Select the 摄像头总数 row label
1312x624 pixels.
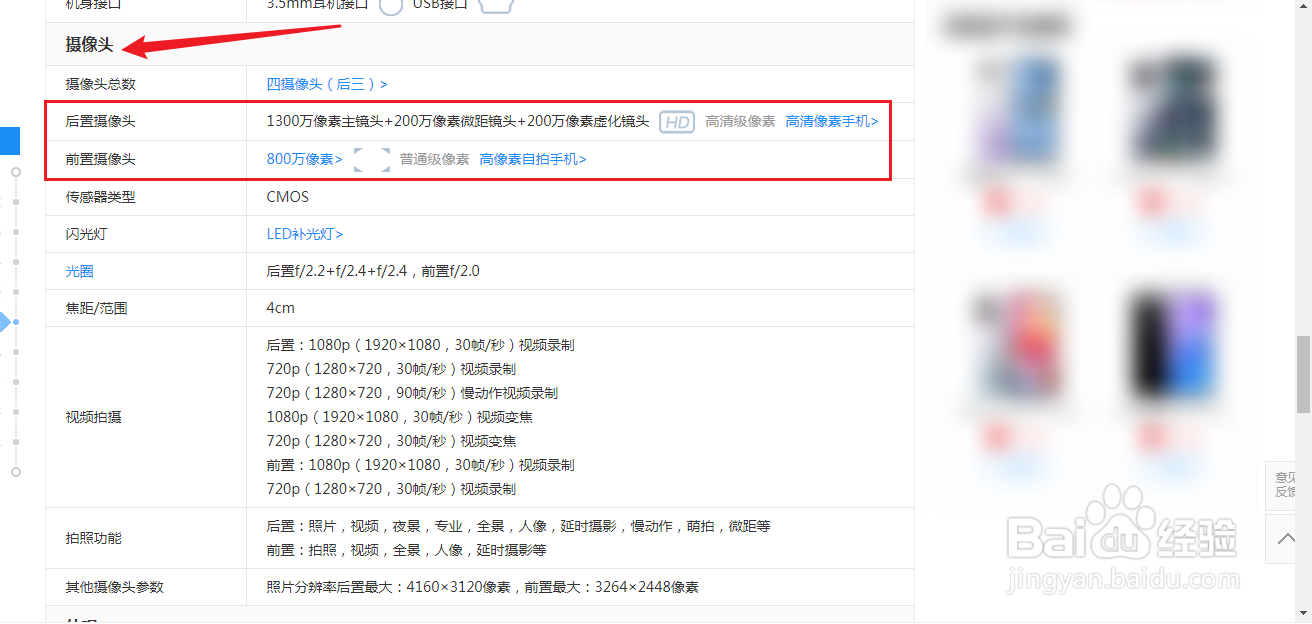pyautogui.click(x=100, y=84)
